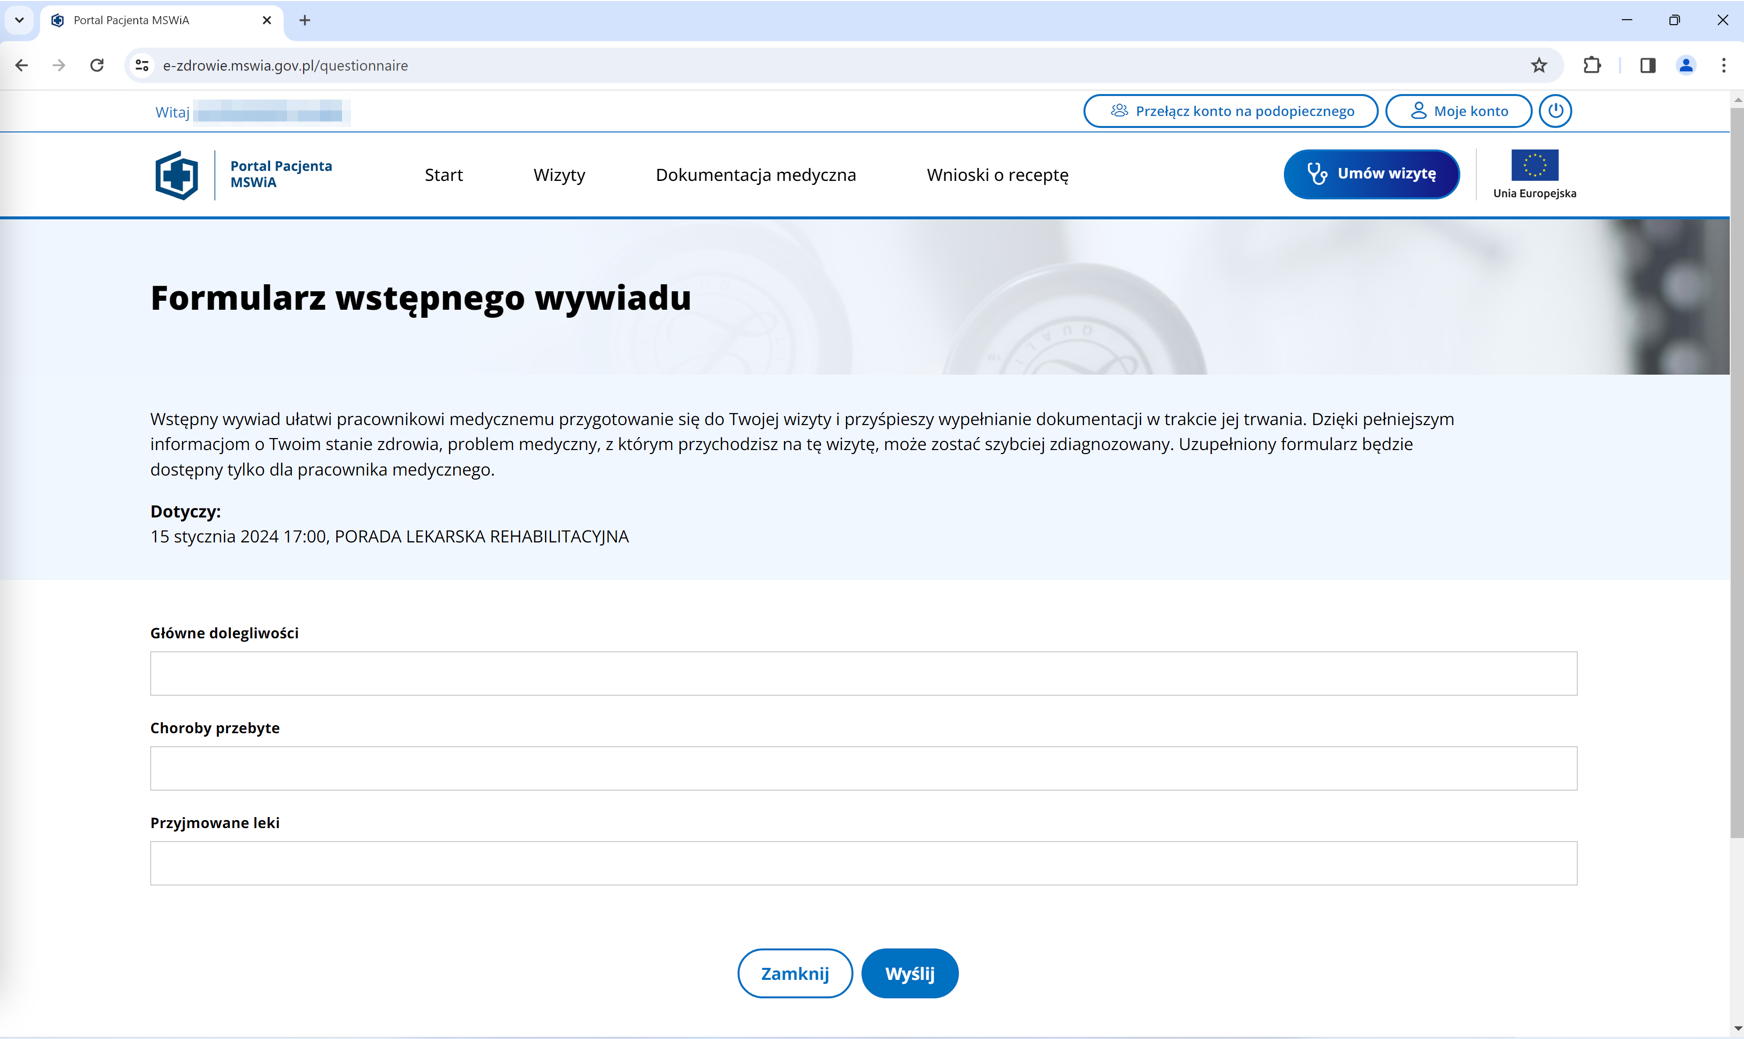View site information icon in address bar
This screenshot has width=1744, height=1039.
click(x=142, y=66)
